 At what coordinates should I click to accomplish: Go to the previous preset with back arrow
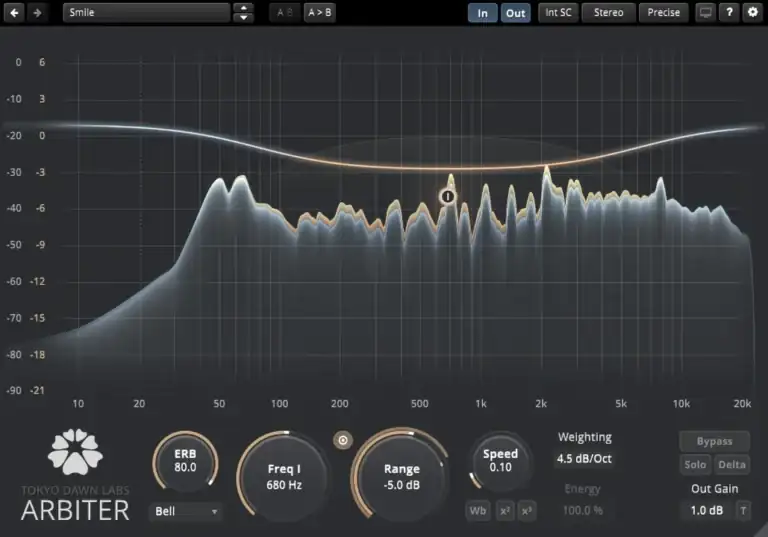(x=14, y=12)
